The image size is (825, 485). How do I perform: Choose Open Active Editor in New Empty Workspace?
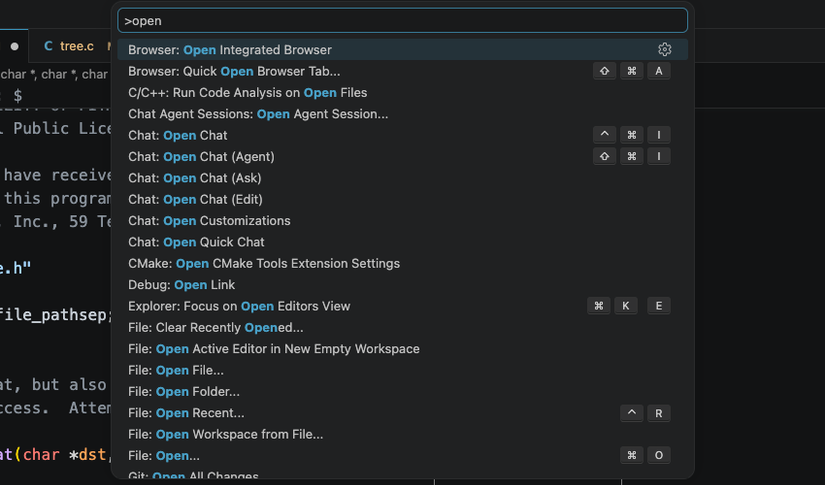pos(403,349)
